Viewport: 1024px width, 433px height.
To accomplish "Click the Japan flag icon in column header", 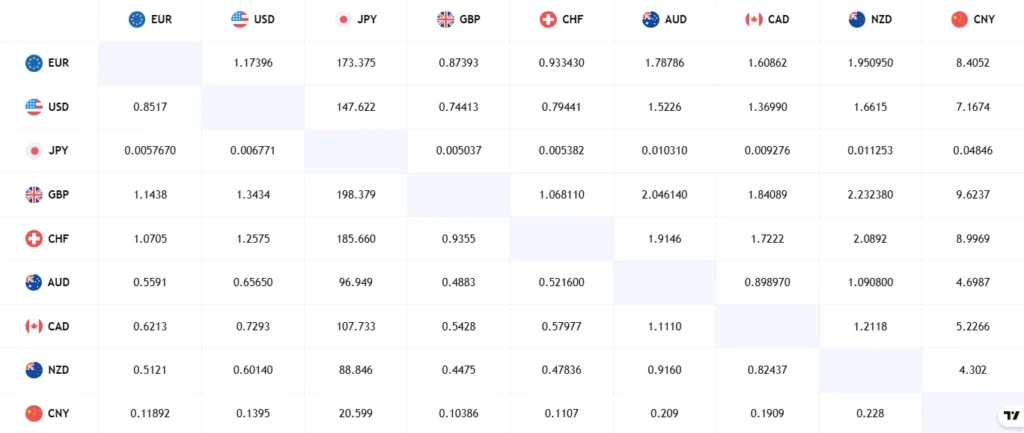I will [x=343, y=19].
